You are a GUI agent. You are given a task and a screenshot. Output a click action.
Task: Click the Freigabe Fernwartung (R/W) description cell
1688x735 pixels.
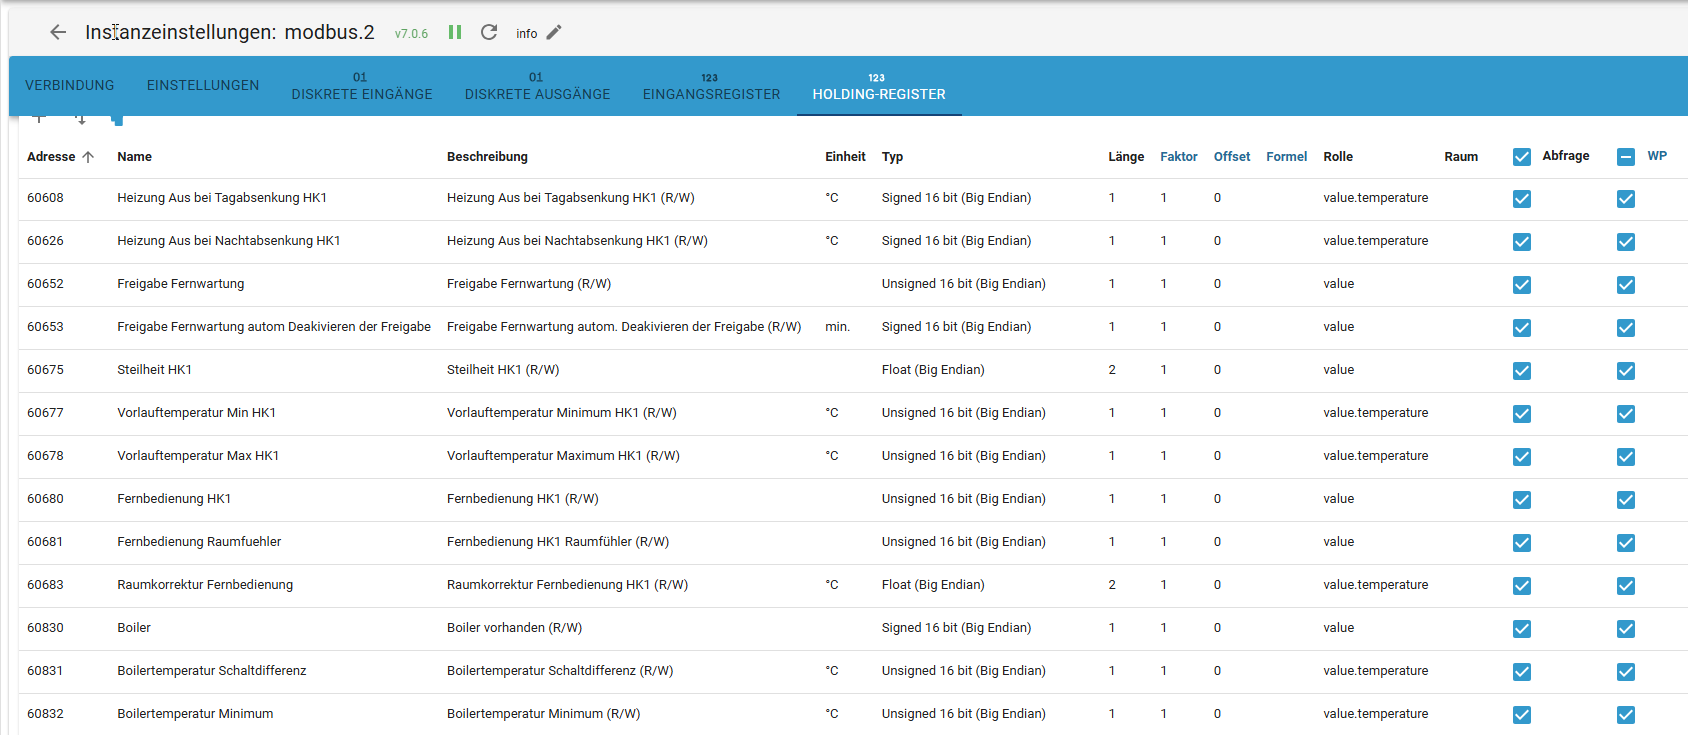pyautogui.click(x=529, y=284)
